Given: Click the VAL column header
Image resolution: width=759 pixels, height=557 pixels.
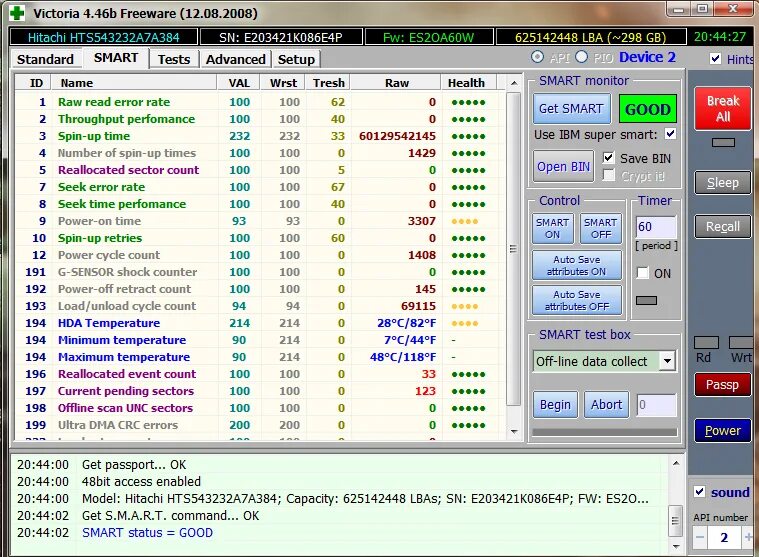Looking at the screenshot, I should [x=239, y=83].
